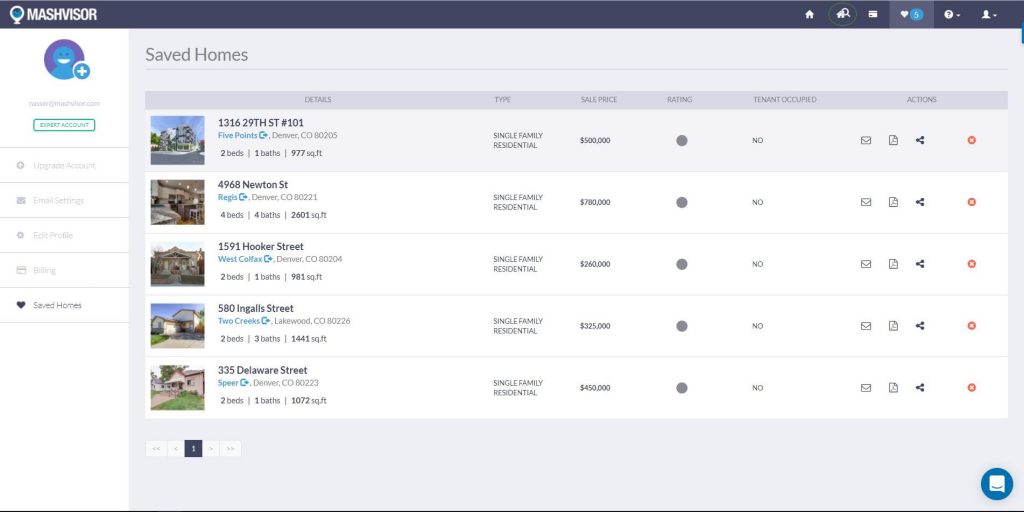Screen dimensions: 1024x512
Task: Expand the help question mark dropdown
Action: pyautogui.click(x=952, y=14)
